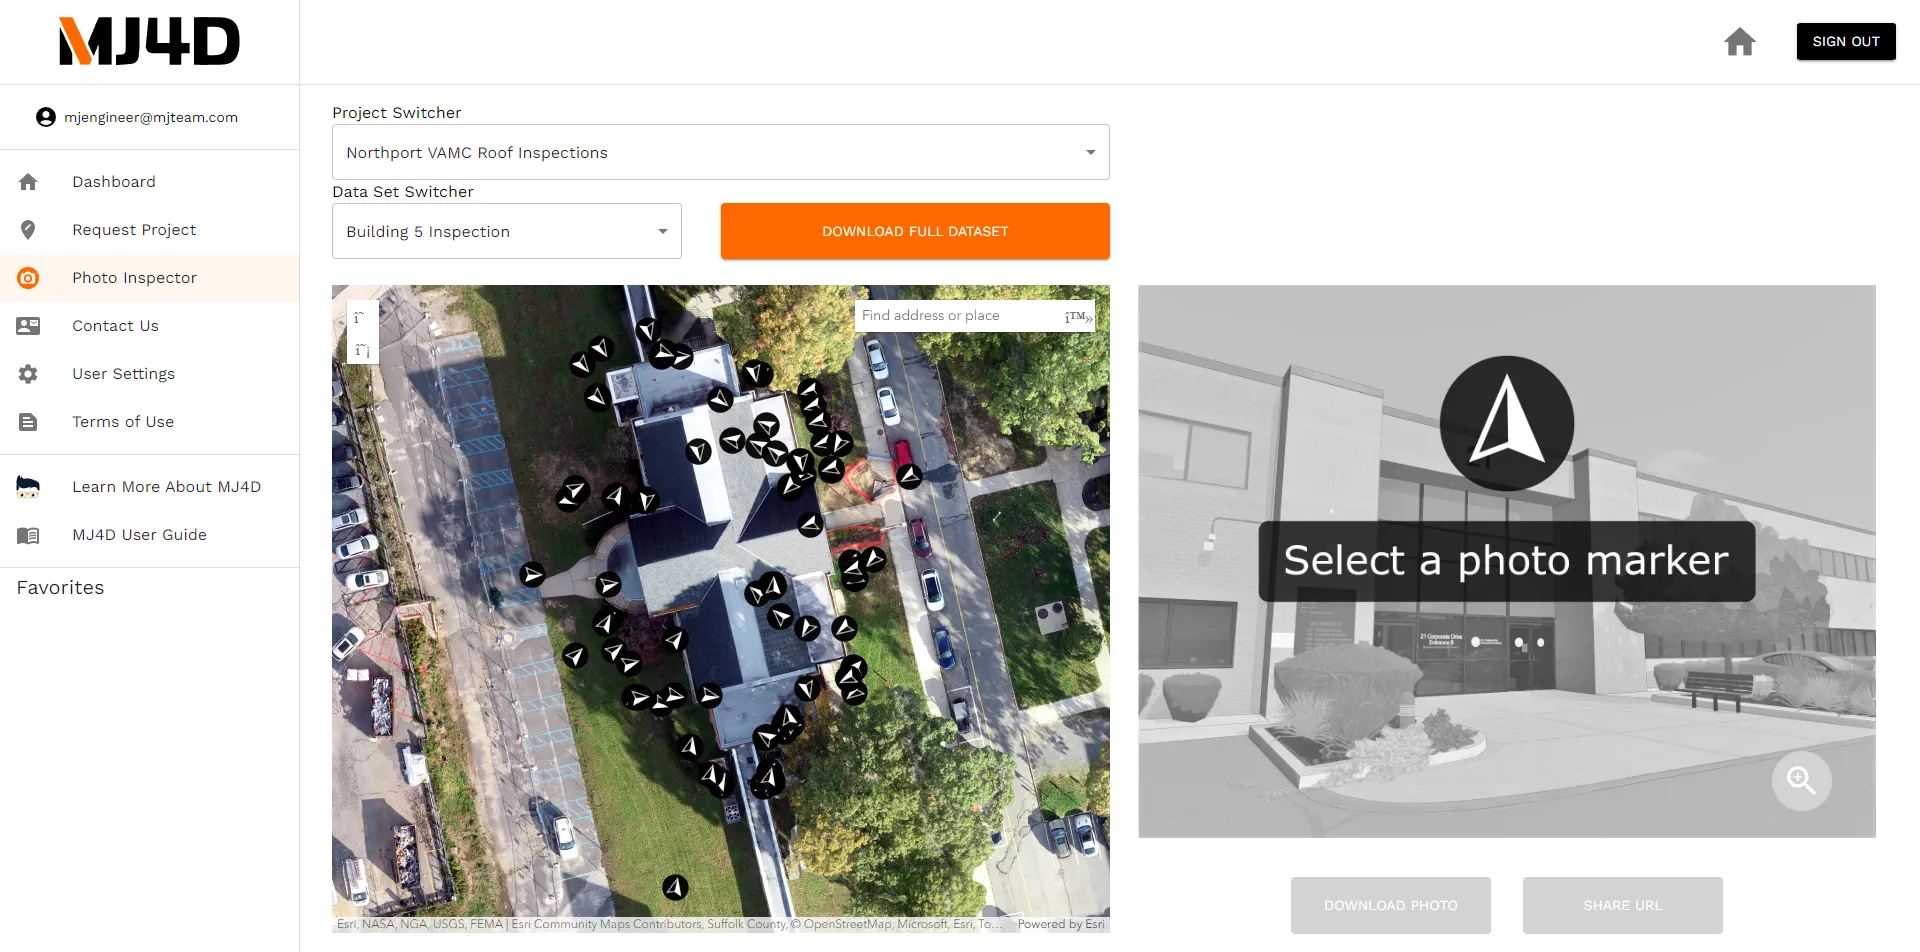This screenshot has height=952, width=1920.
Task: Open the MJ4D User Guide
Action: click(x=150, y=535)
